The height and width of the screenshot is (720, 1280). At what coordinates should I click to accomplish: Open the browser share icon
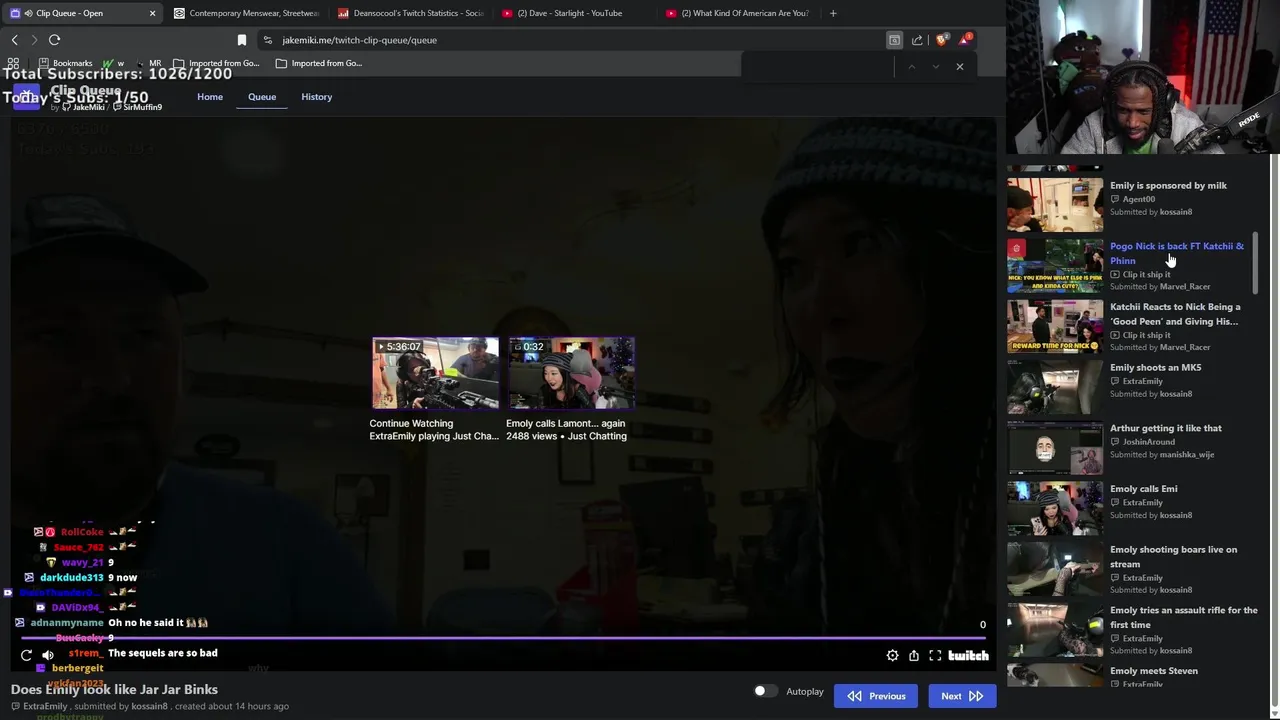coord(917,40)
